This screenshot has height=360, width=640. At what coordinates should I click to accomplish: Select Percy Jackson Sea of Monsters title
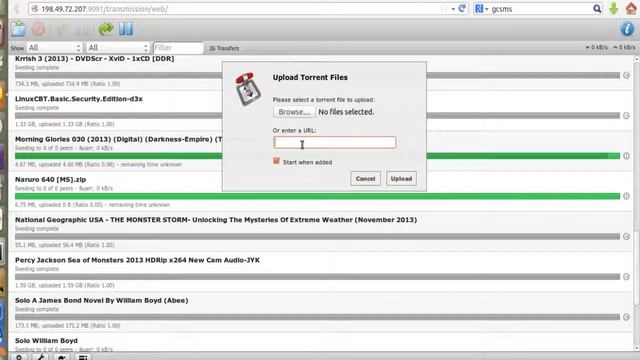point(138,260)
